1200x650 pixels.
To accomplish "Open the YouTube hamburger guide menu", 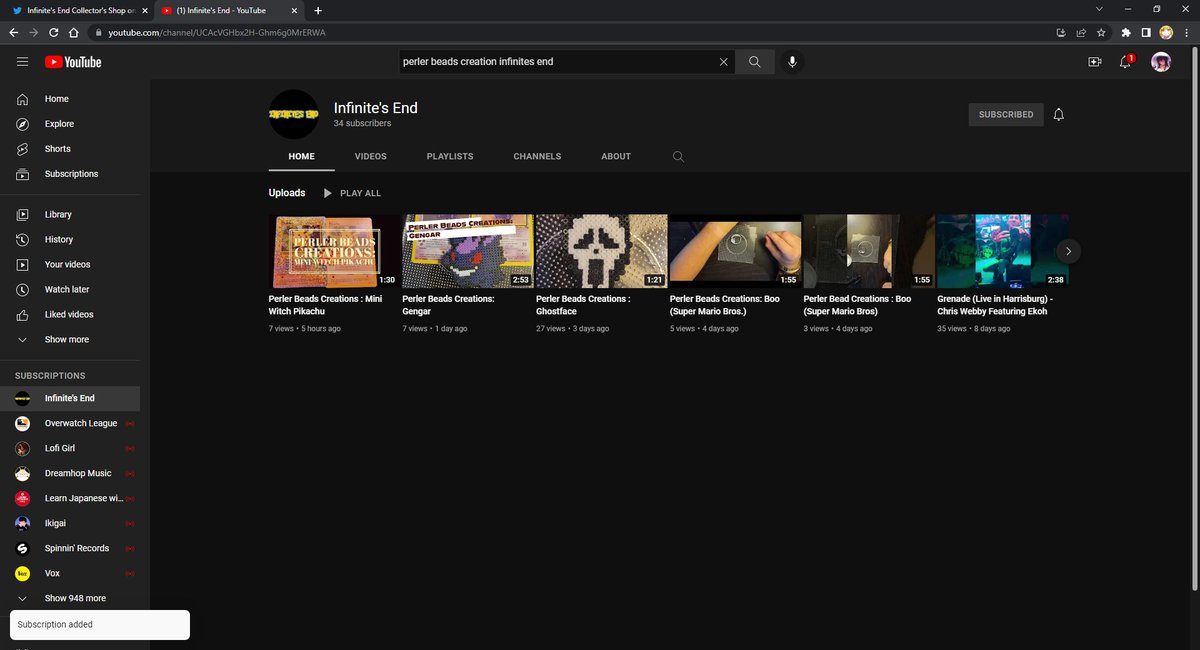I will [x=22, y=62].
